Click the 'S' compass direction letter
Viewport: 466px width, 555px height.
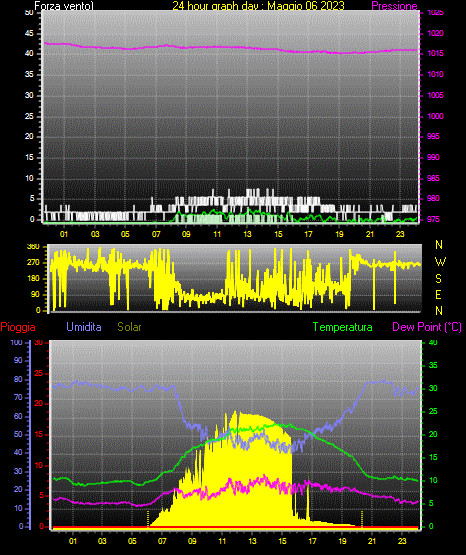tap(438, 279)
